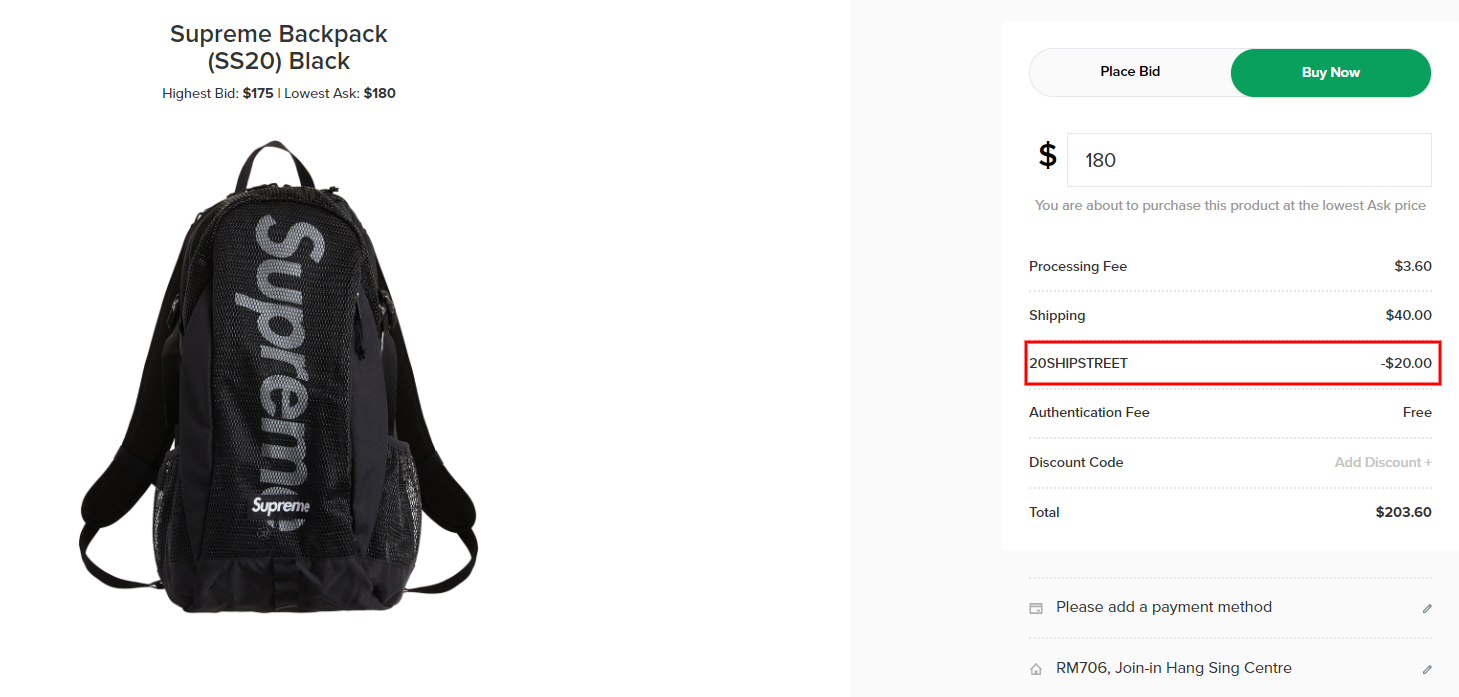Click the 20SHIPSTREET promo code label
Viewport: 1459px width, 697px height.
[1078, 363]
